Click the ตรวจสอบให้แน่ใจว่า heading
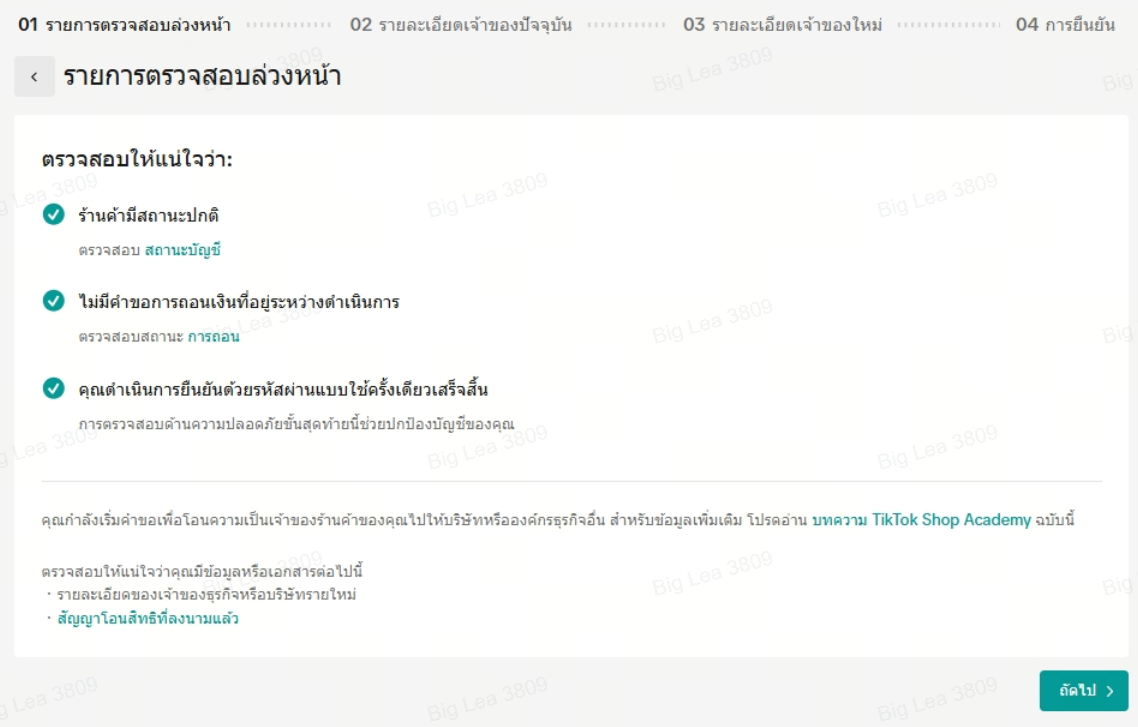 [137, 159]
